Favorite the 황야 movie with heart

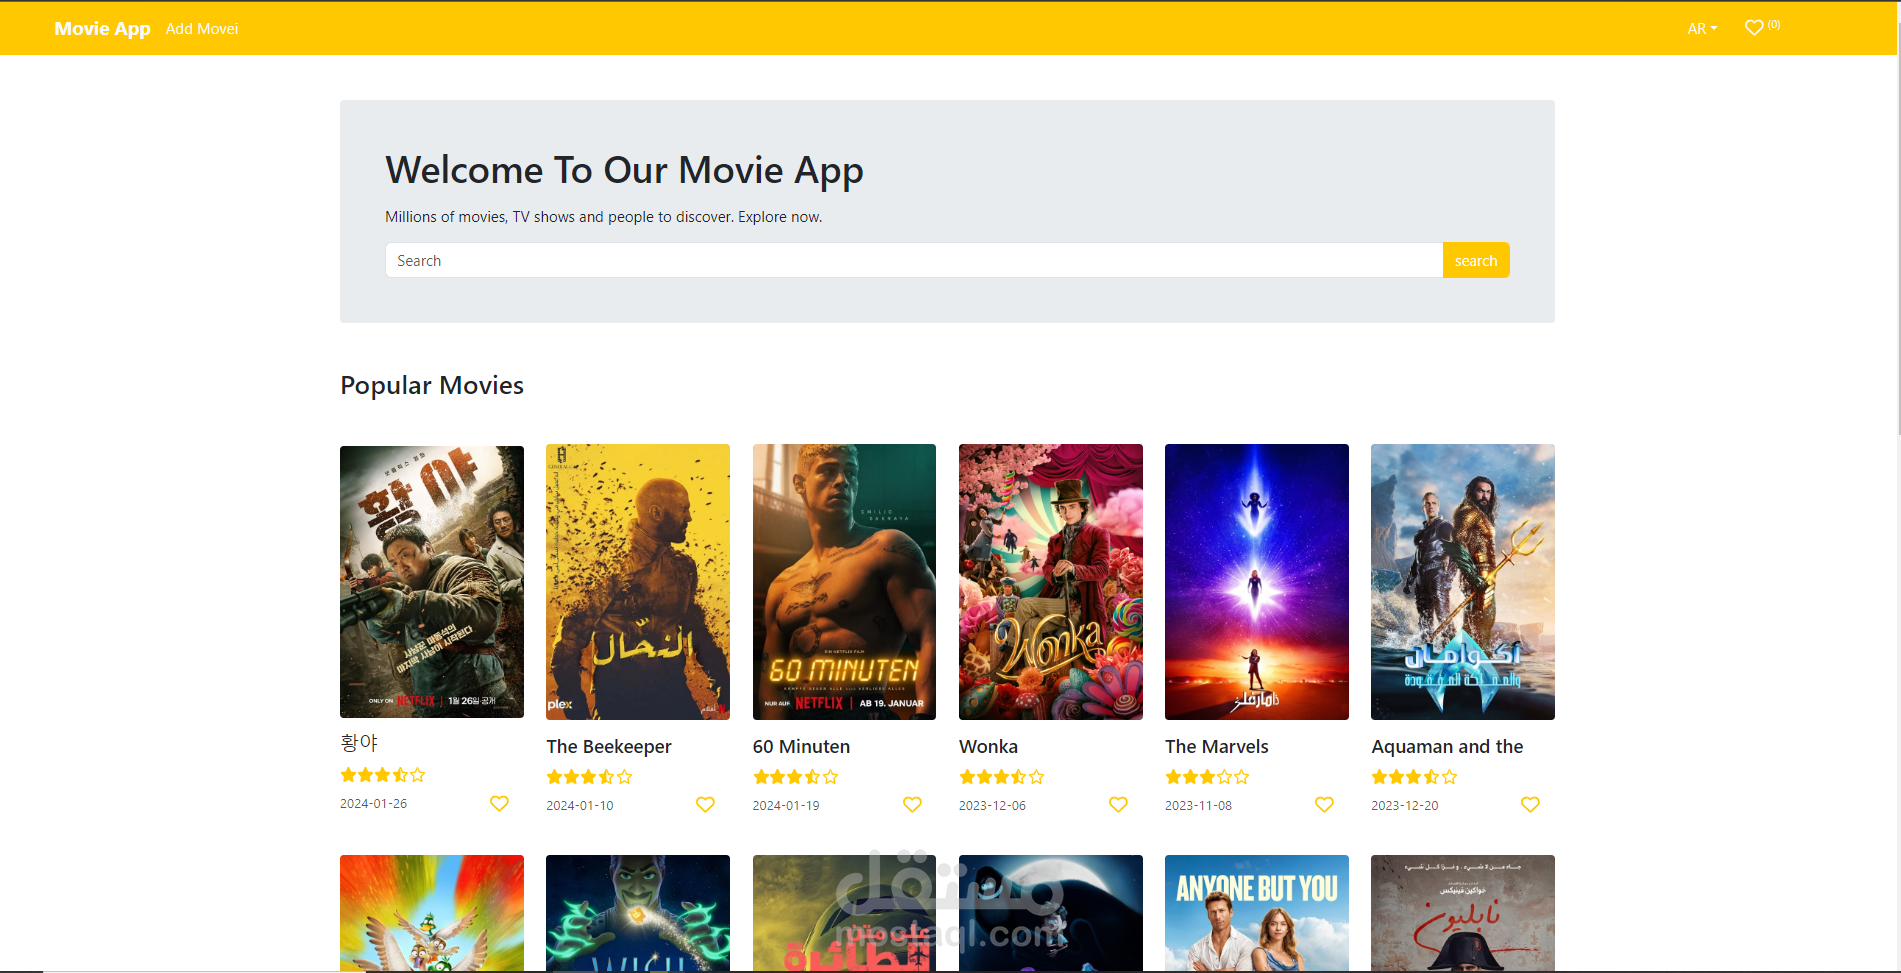coord(499,803)
